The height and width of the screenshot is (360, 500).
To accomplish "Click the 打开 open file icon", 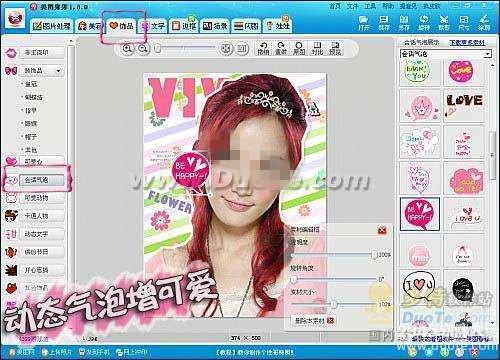I will click(x=364, y=23).
